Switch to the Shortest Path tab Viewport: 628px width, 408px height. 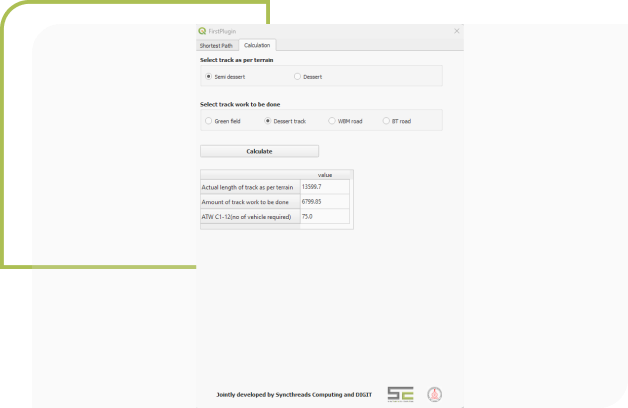(x=216, y=45)
